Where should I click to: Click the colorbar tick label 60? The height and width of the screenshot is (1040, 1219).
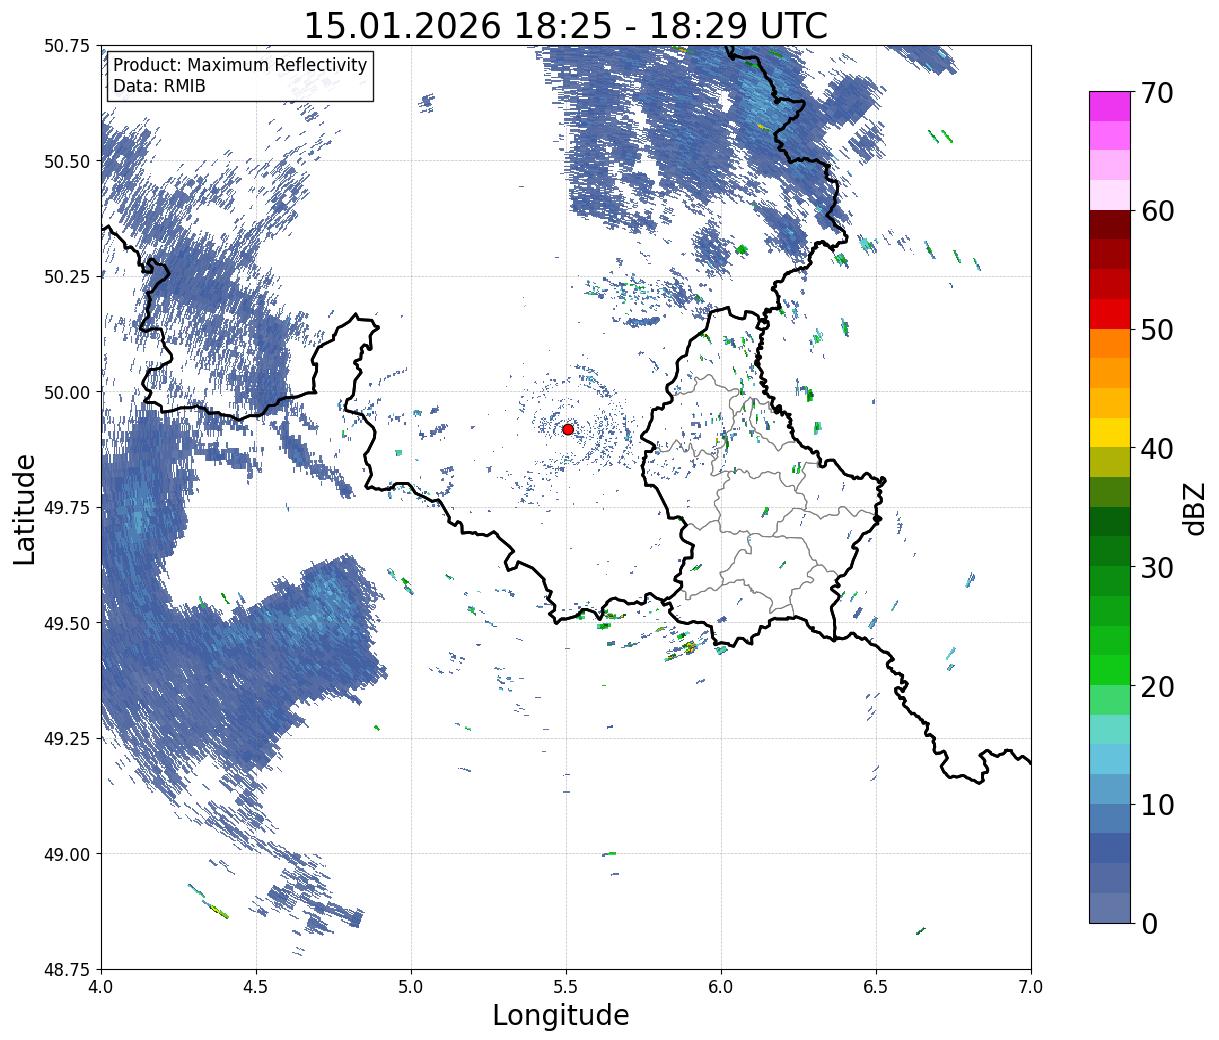[1156, 211]
